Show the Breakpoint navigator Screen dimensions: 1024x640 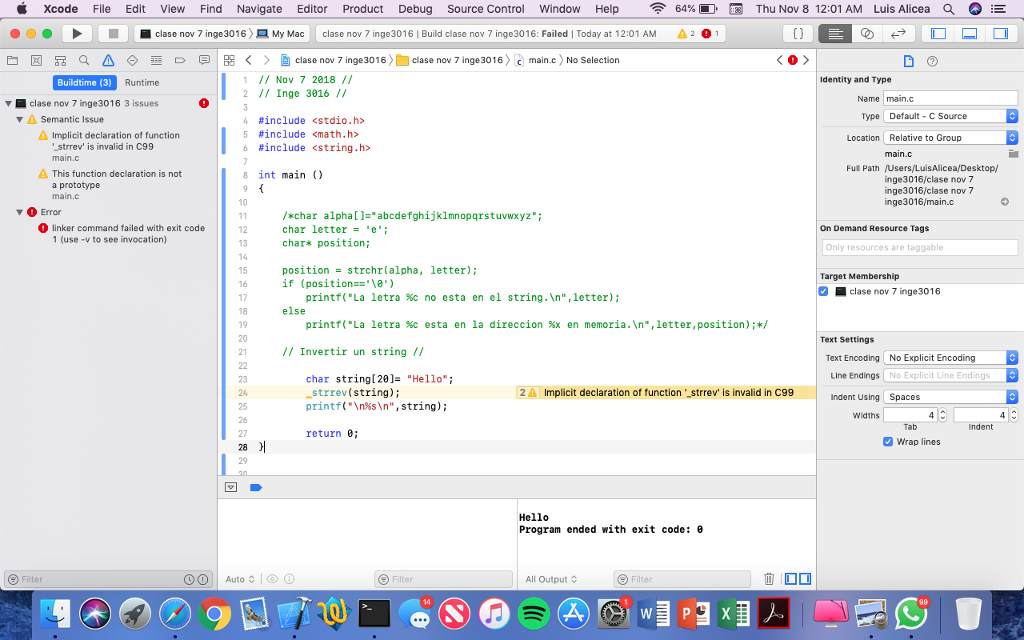pos(180,60)
